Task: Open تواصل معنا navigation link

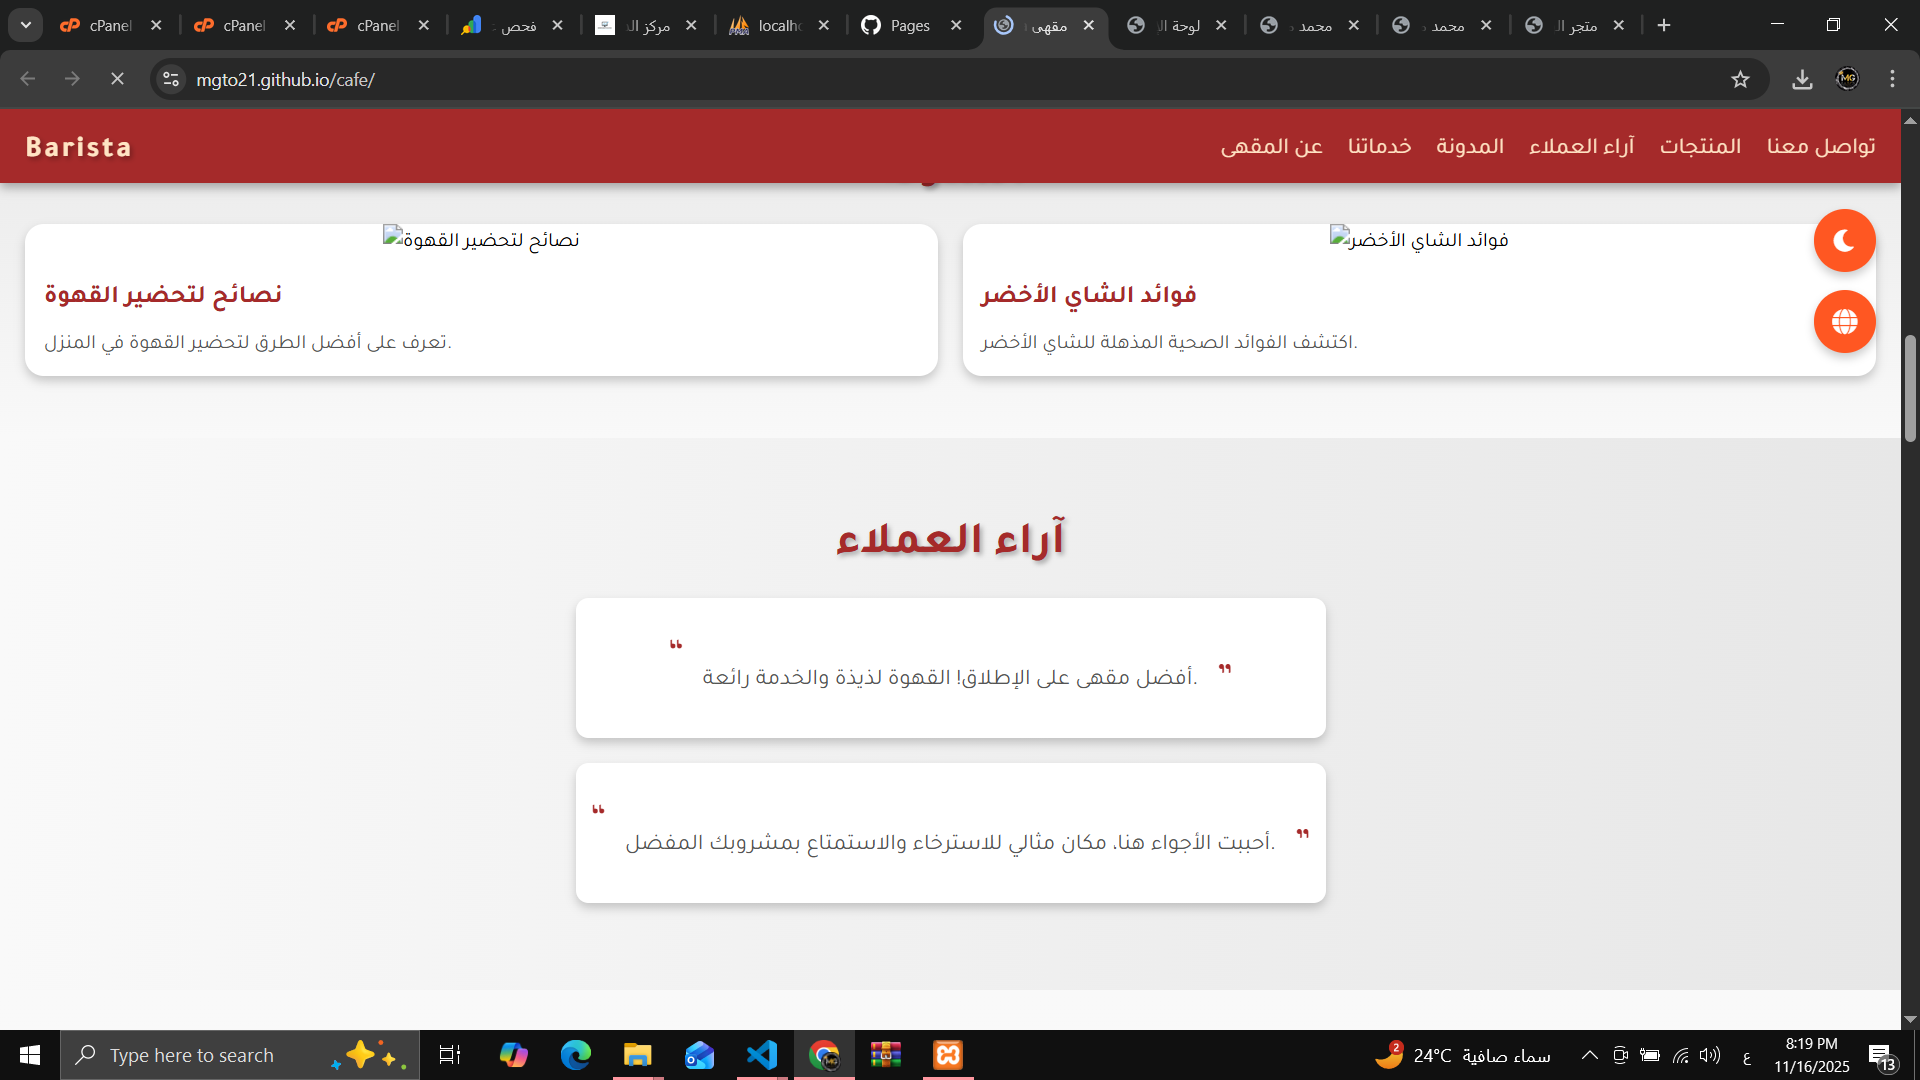Action: 1820,146
